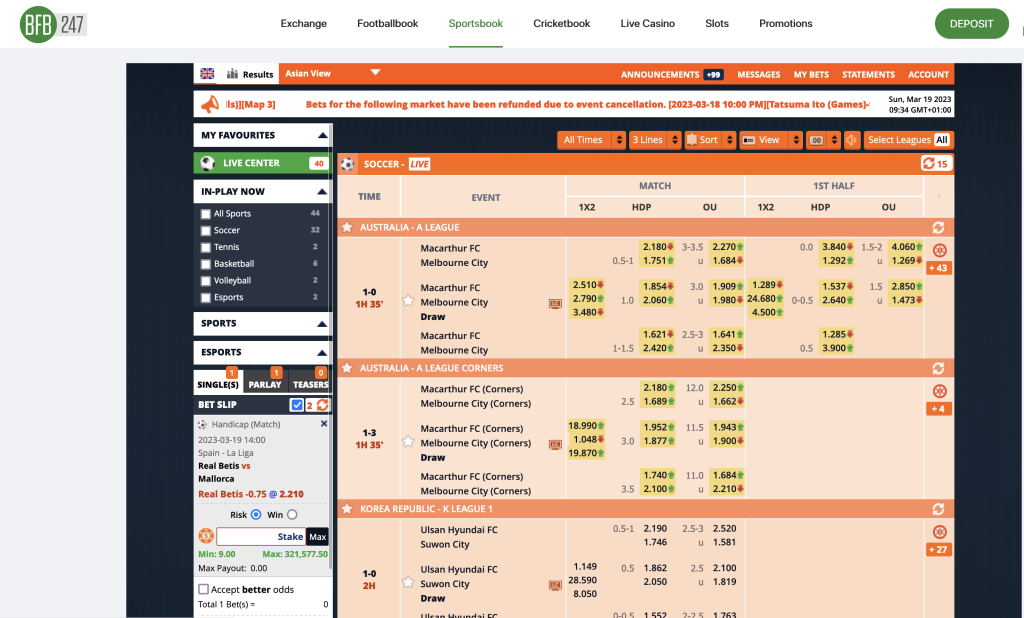Go to the Live Casino tab
Image resolution: width=1024 pixels, height=618 pixels.
click(647, 24)
